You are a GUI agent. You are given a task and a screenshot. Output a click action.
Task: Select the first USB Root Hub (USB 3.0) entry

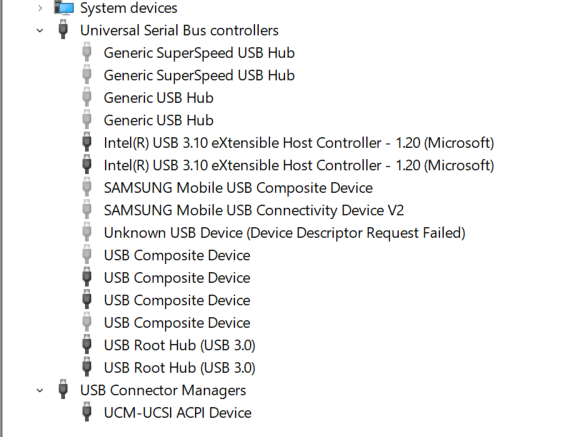click(x=179, y=345)
